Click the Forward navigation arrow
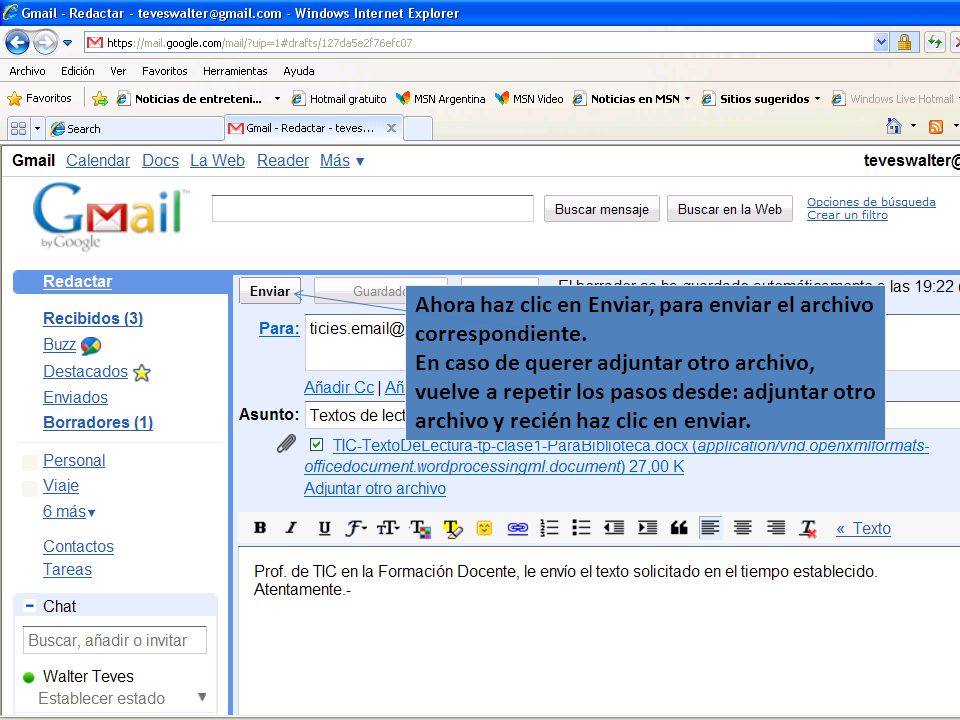The image size is (960, 720). (45, 42)
